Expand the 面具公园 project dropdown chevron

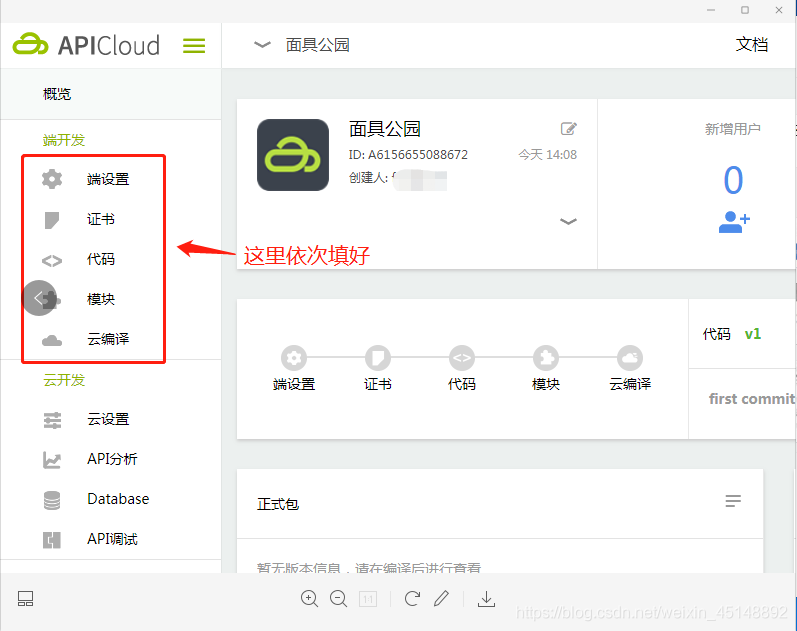click(262, 45)
